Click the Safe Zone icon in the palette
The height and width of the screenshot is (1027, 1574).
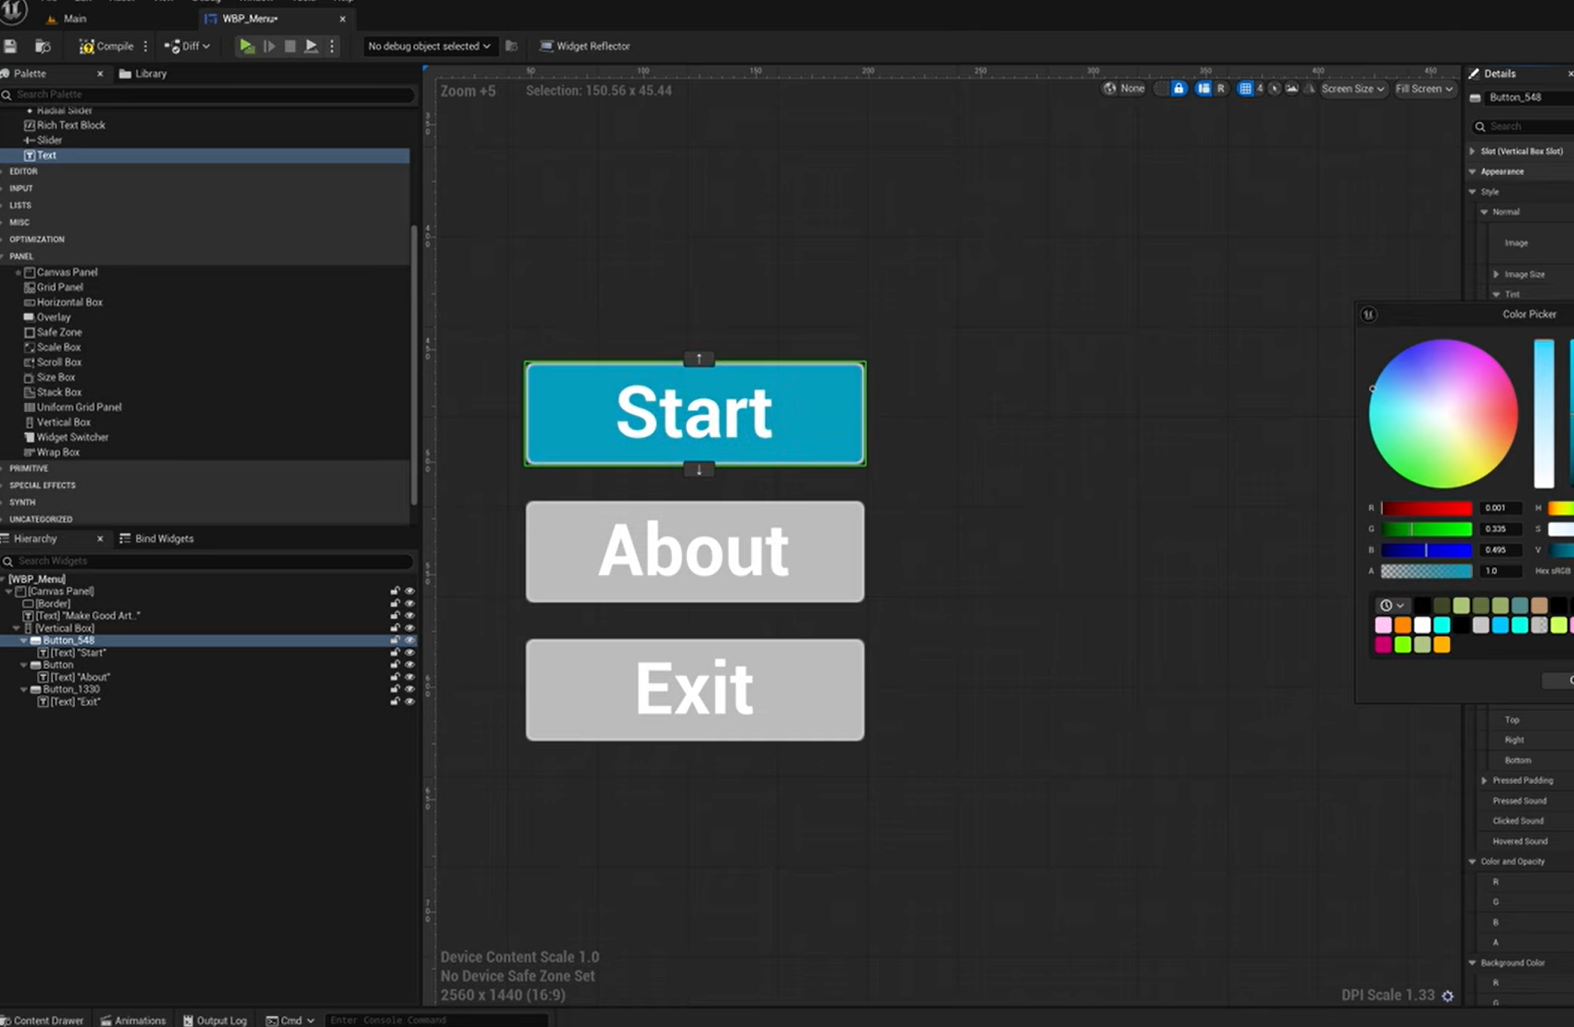point(29,332)
